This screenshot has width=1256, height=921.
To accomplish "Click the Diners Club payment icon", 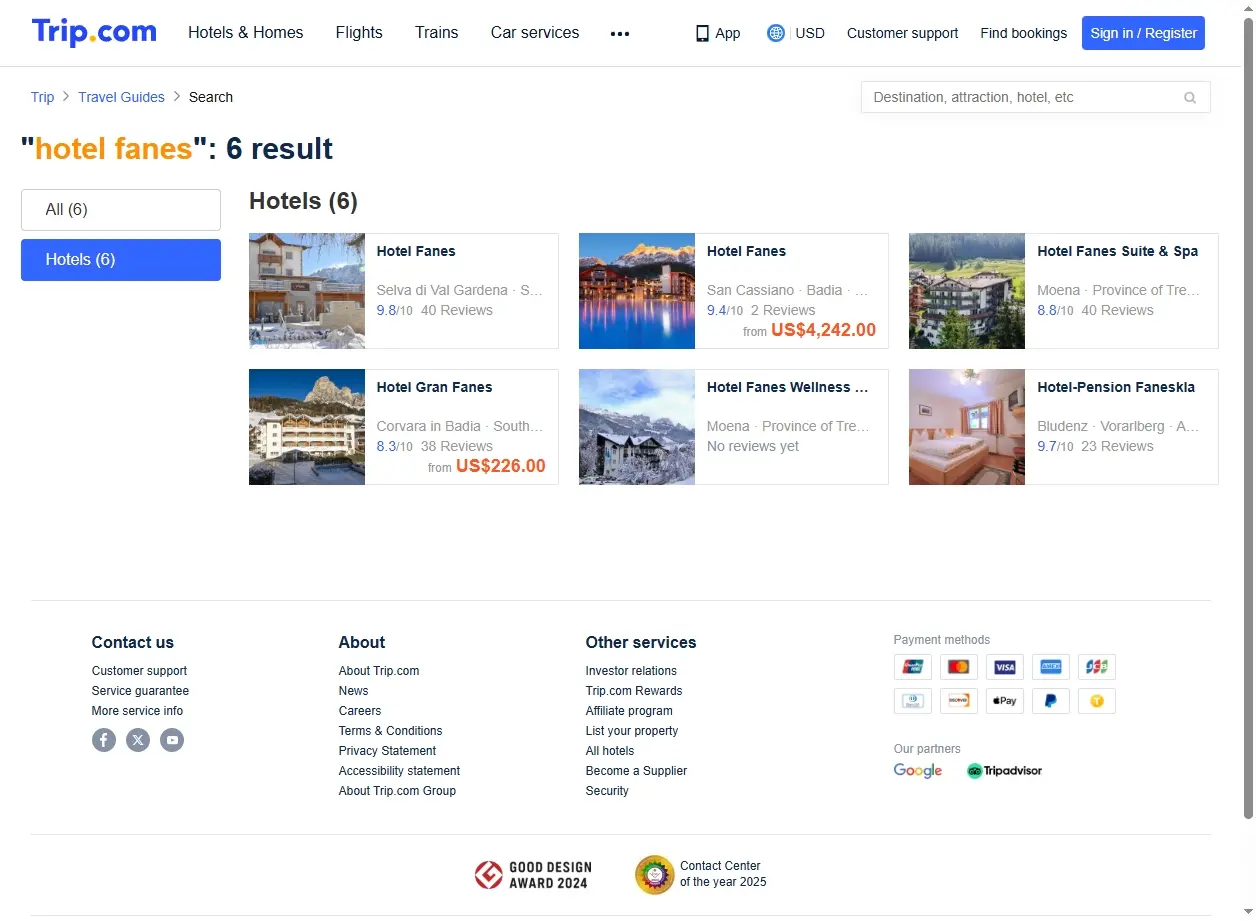I will pos(913,701).
